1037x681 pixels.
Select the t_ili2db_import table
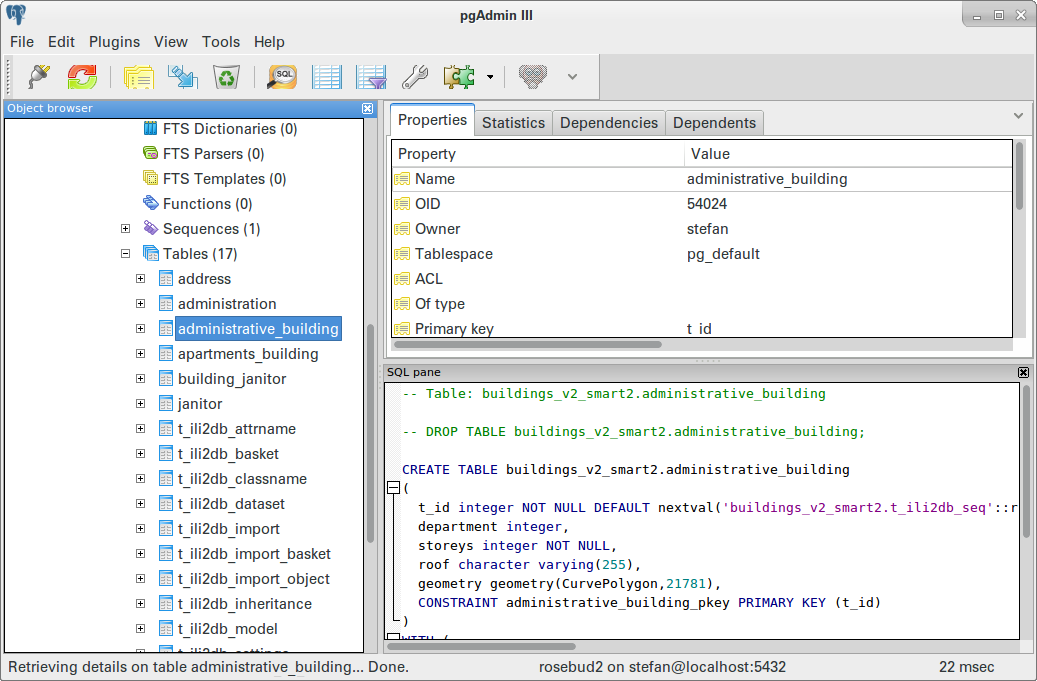pos(228,530)
